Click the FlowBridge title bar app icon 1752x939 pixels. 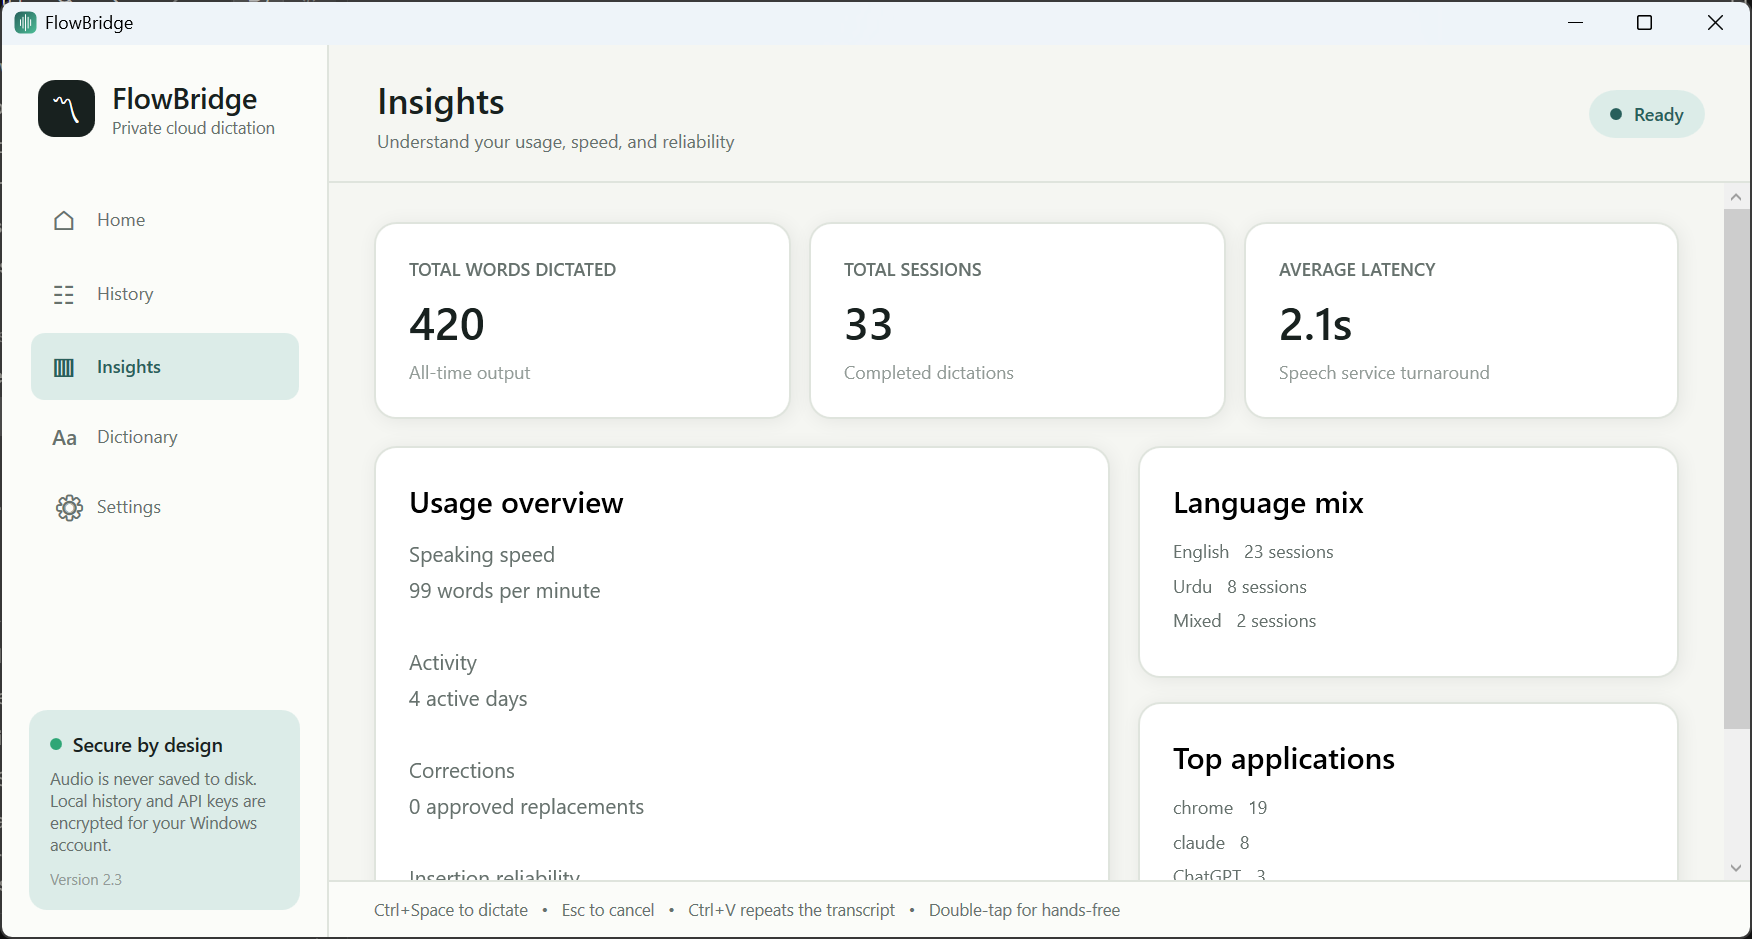tap(25, 22)
